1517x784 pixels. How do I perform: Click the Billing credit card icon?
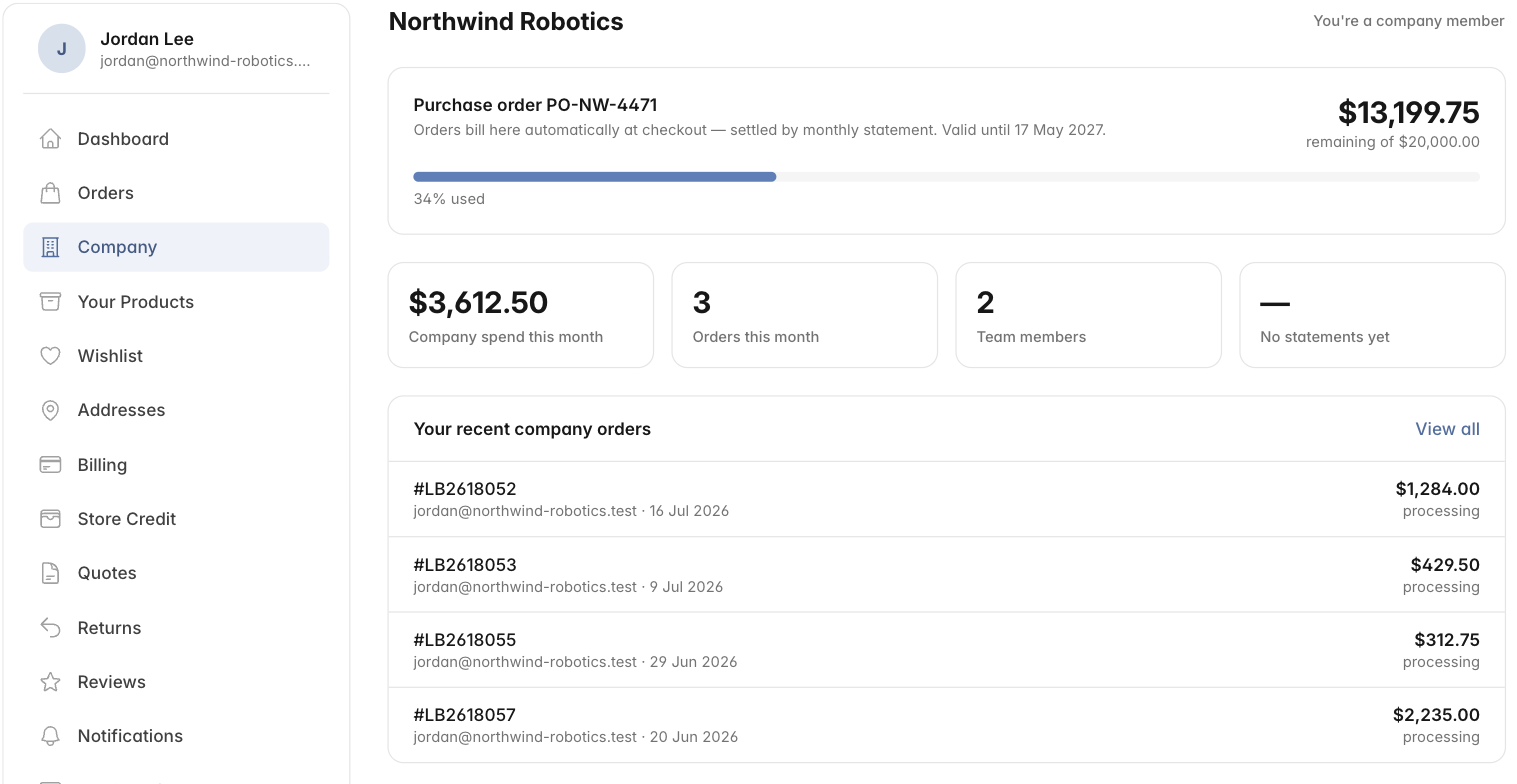(x=50, y=464)
